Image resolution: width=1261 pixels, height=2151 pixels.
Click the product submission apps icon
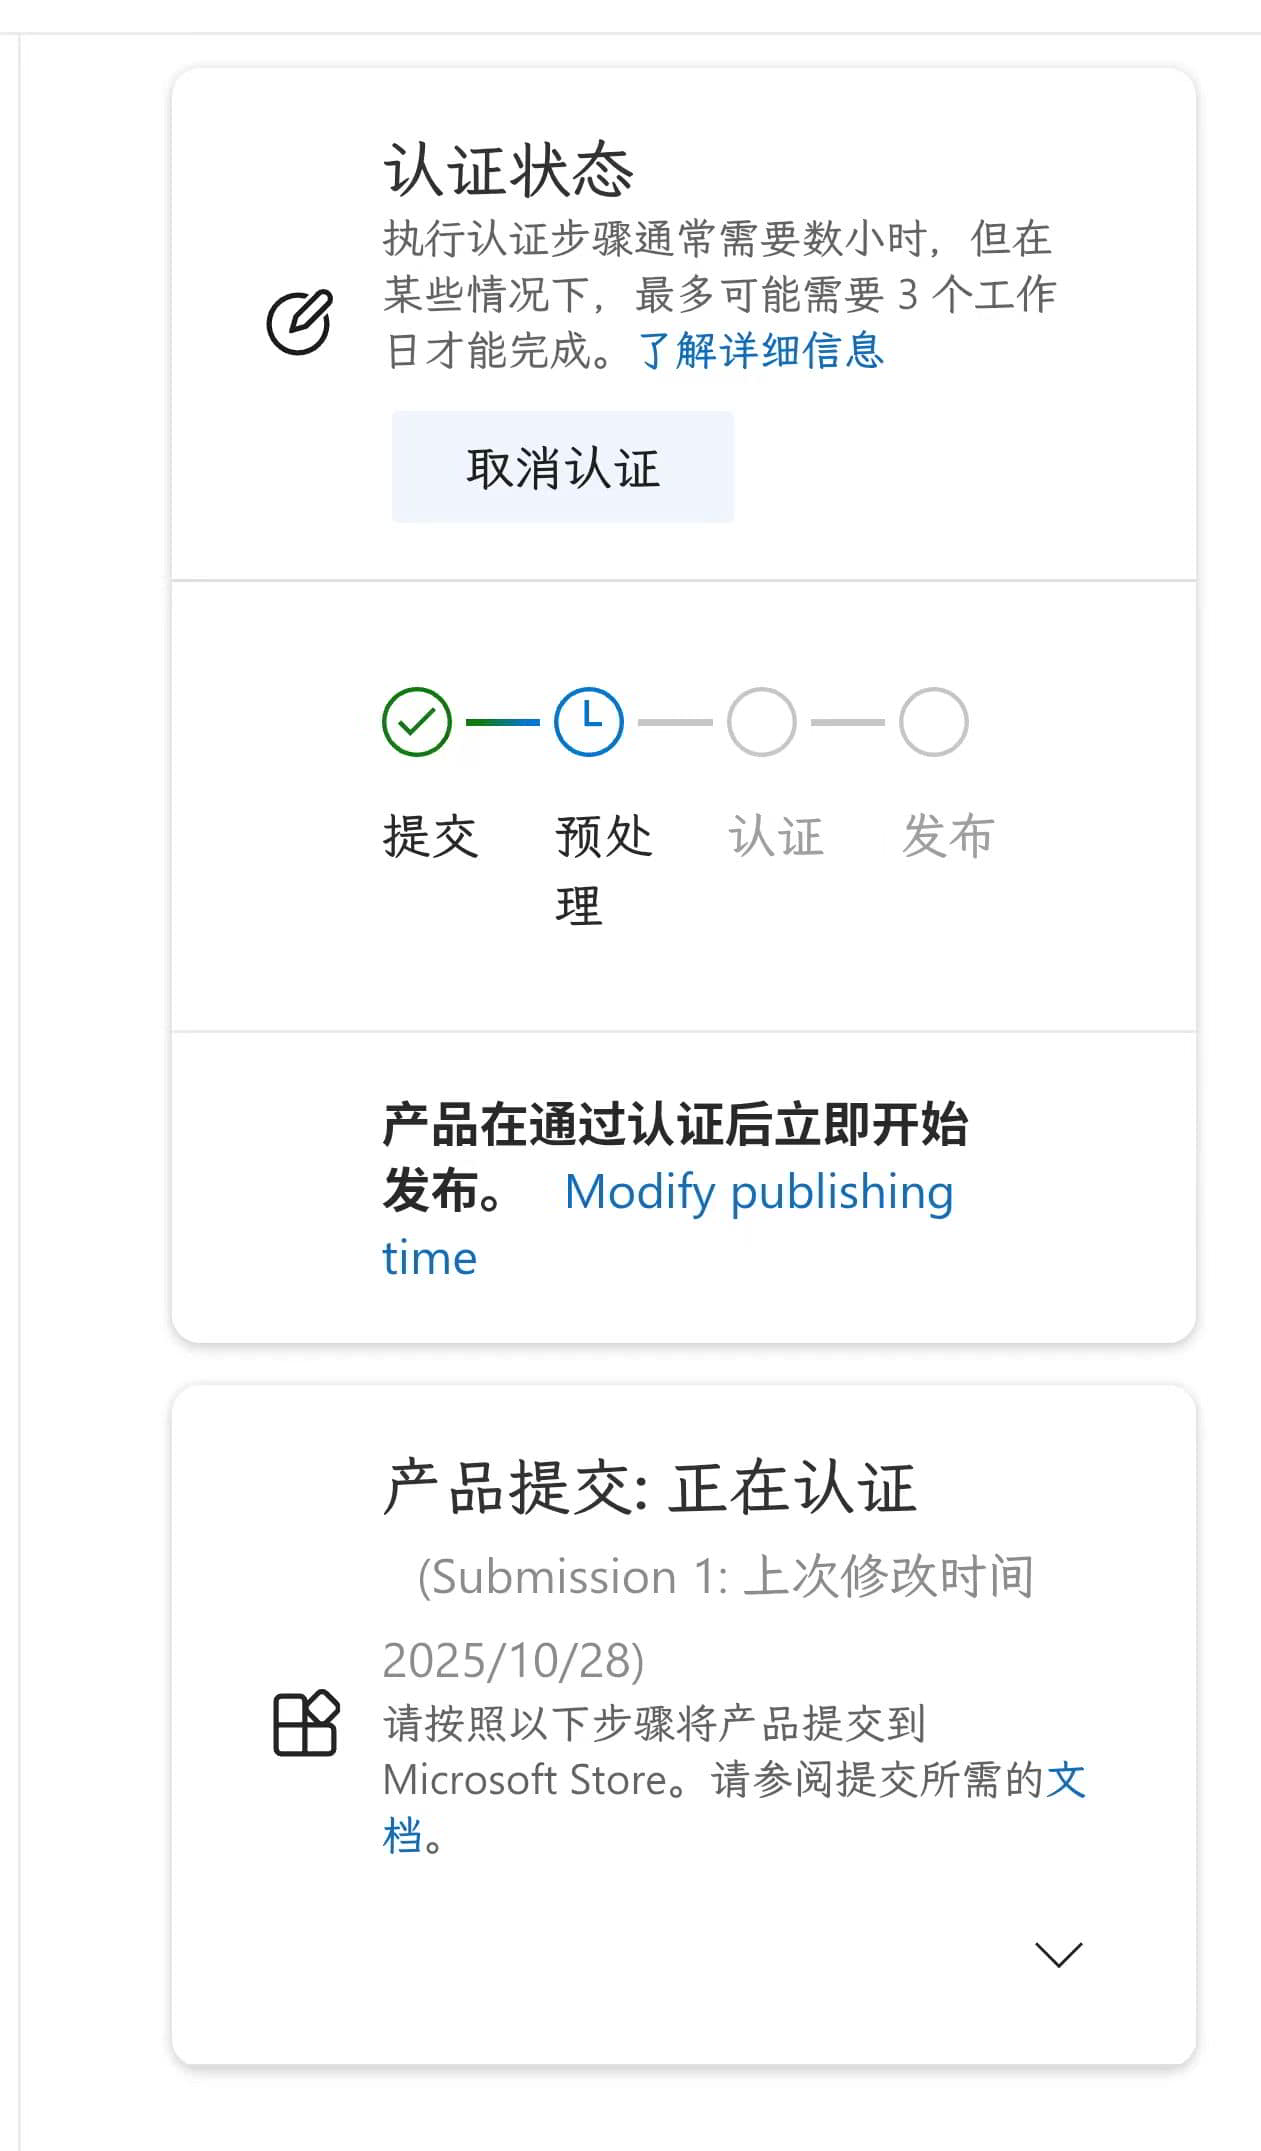coord(306,1723)
